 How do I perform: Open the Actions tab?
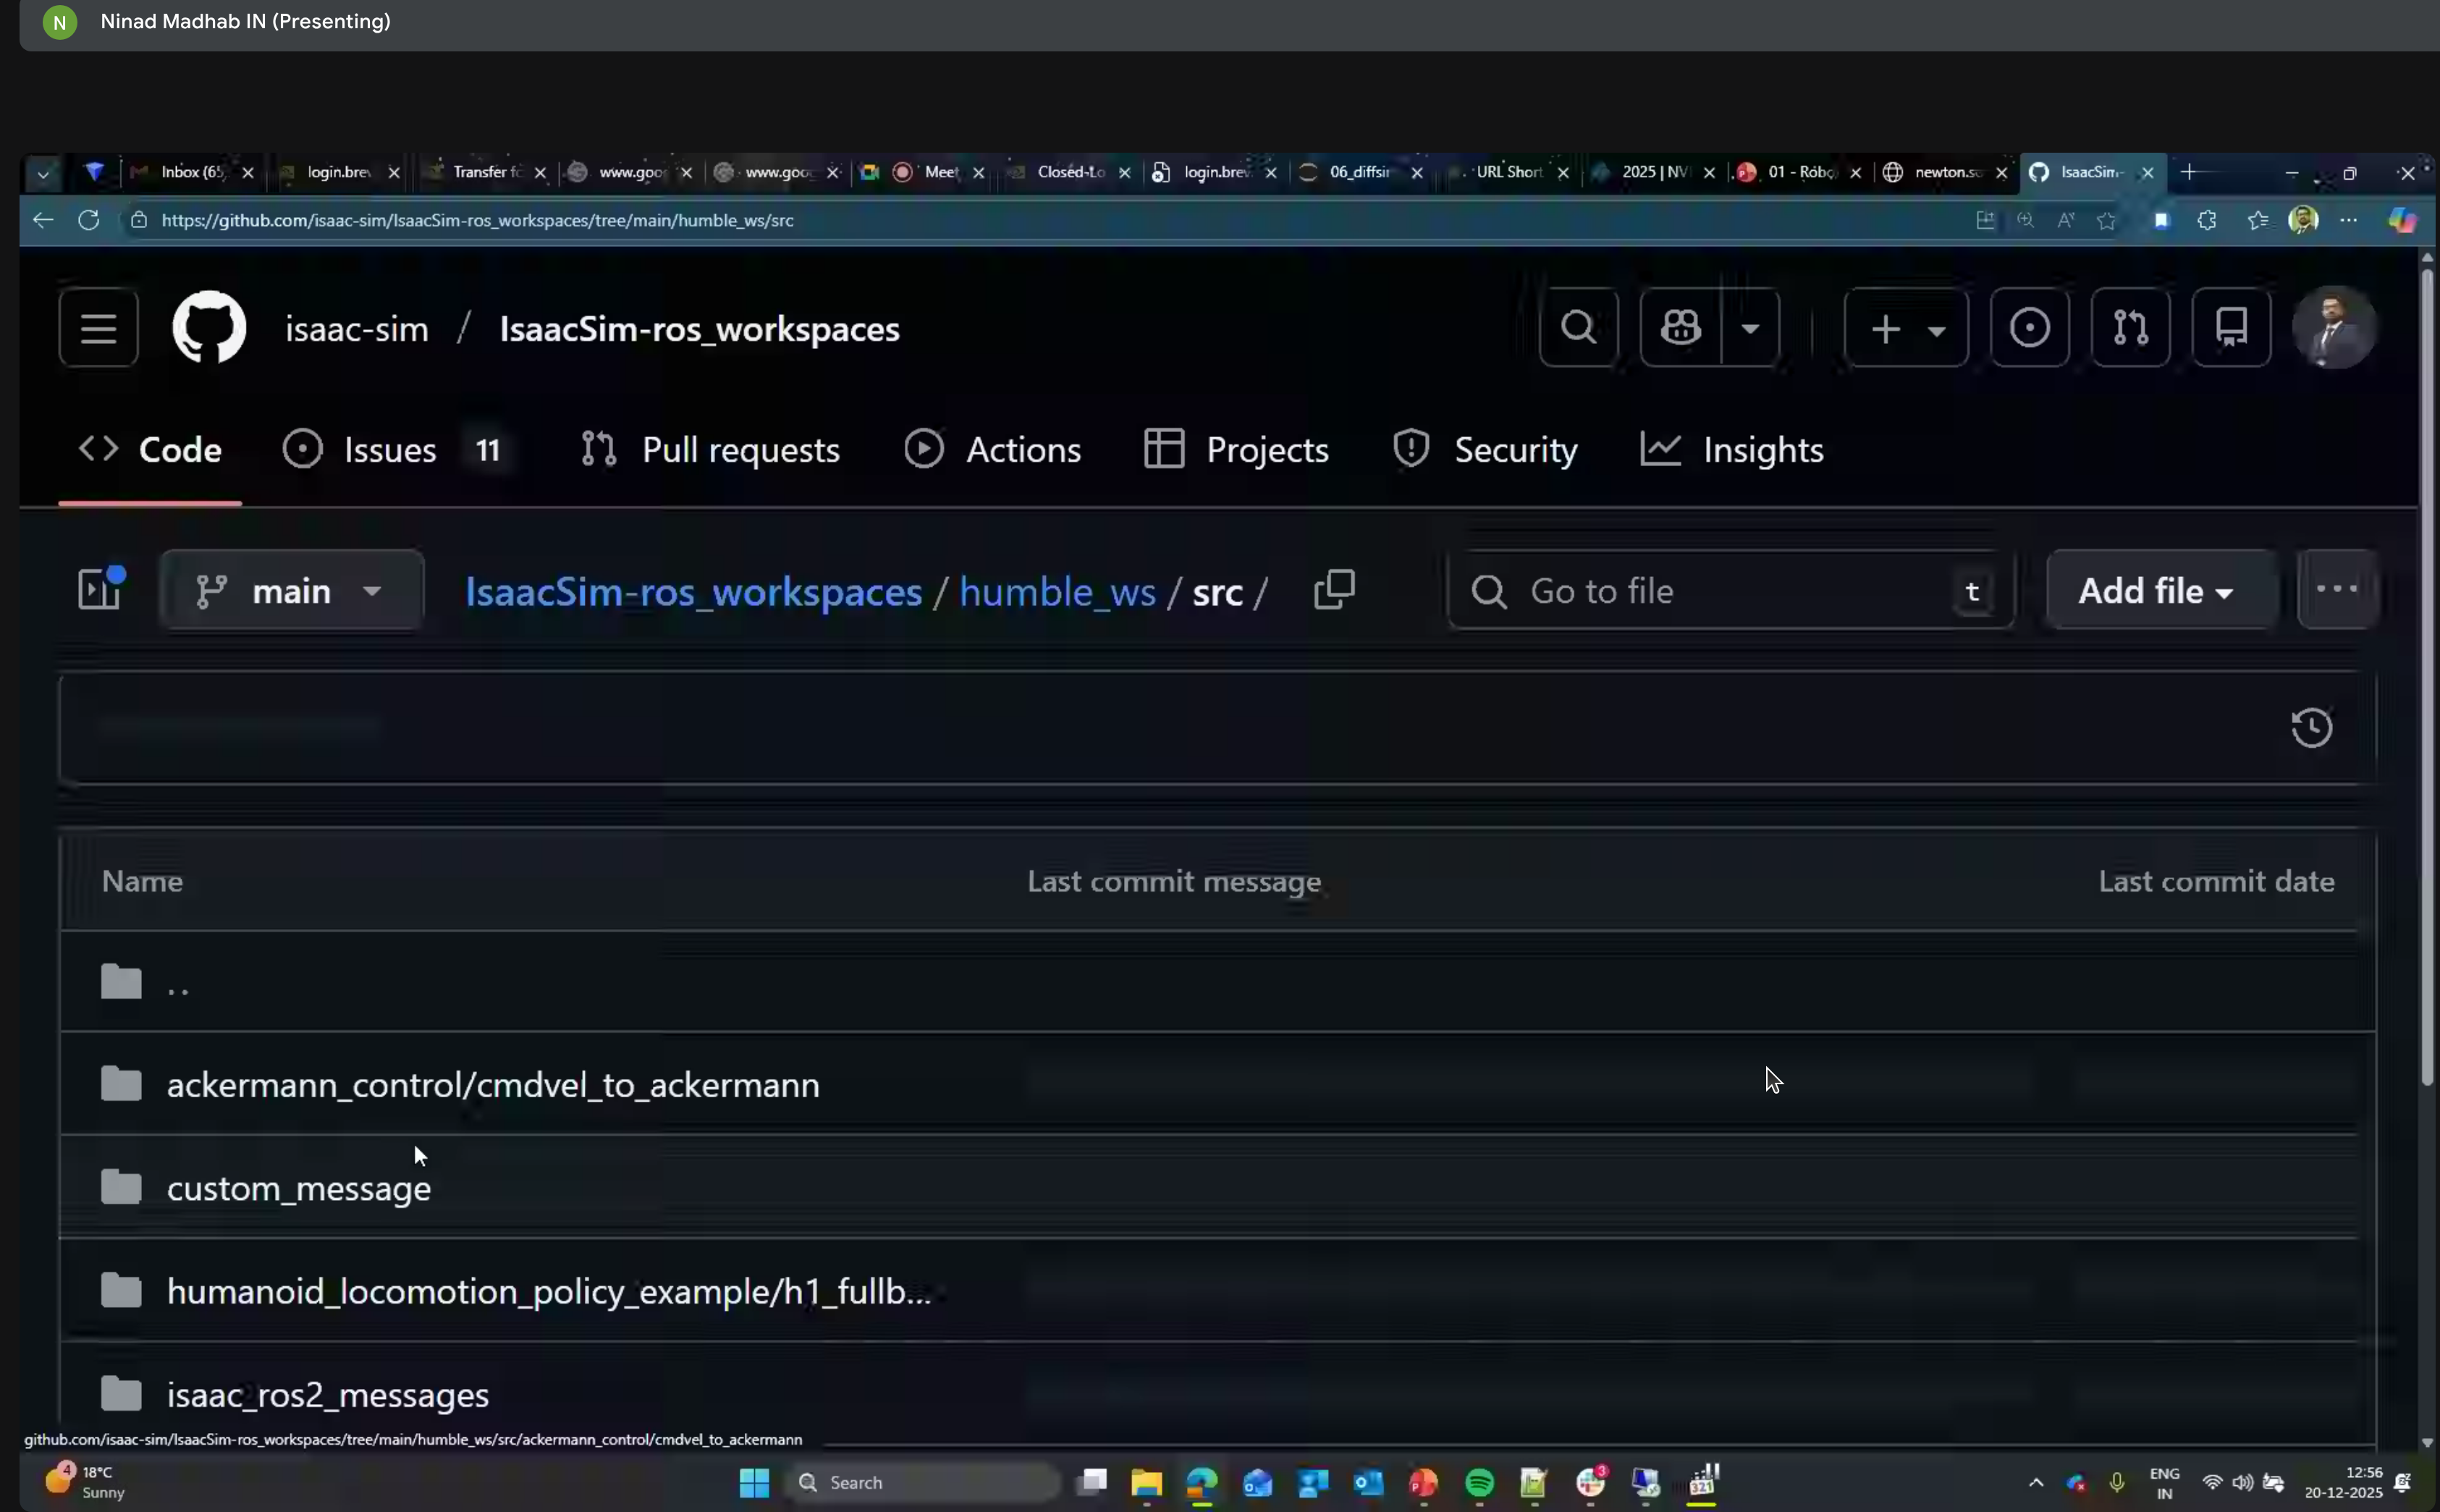coord(1024,449)
